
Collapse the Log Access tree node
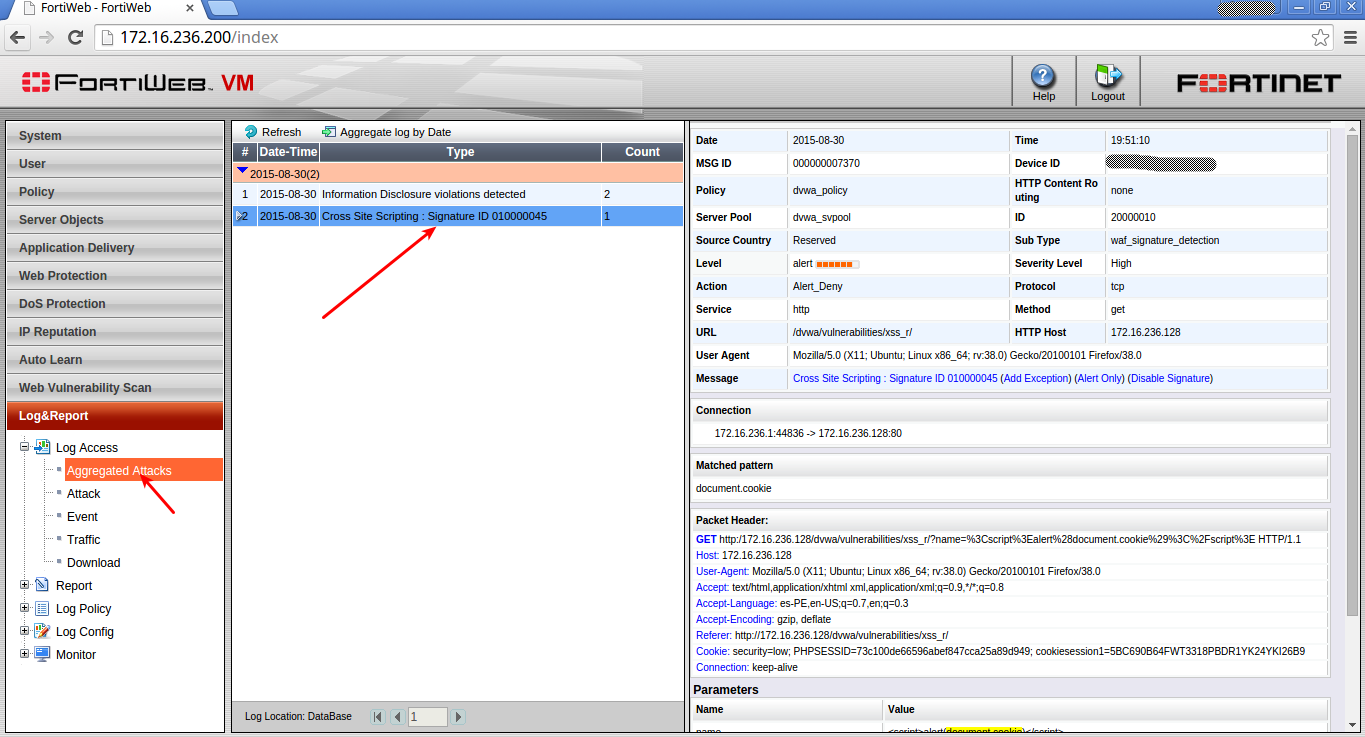pos(25,447)
